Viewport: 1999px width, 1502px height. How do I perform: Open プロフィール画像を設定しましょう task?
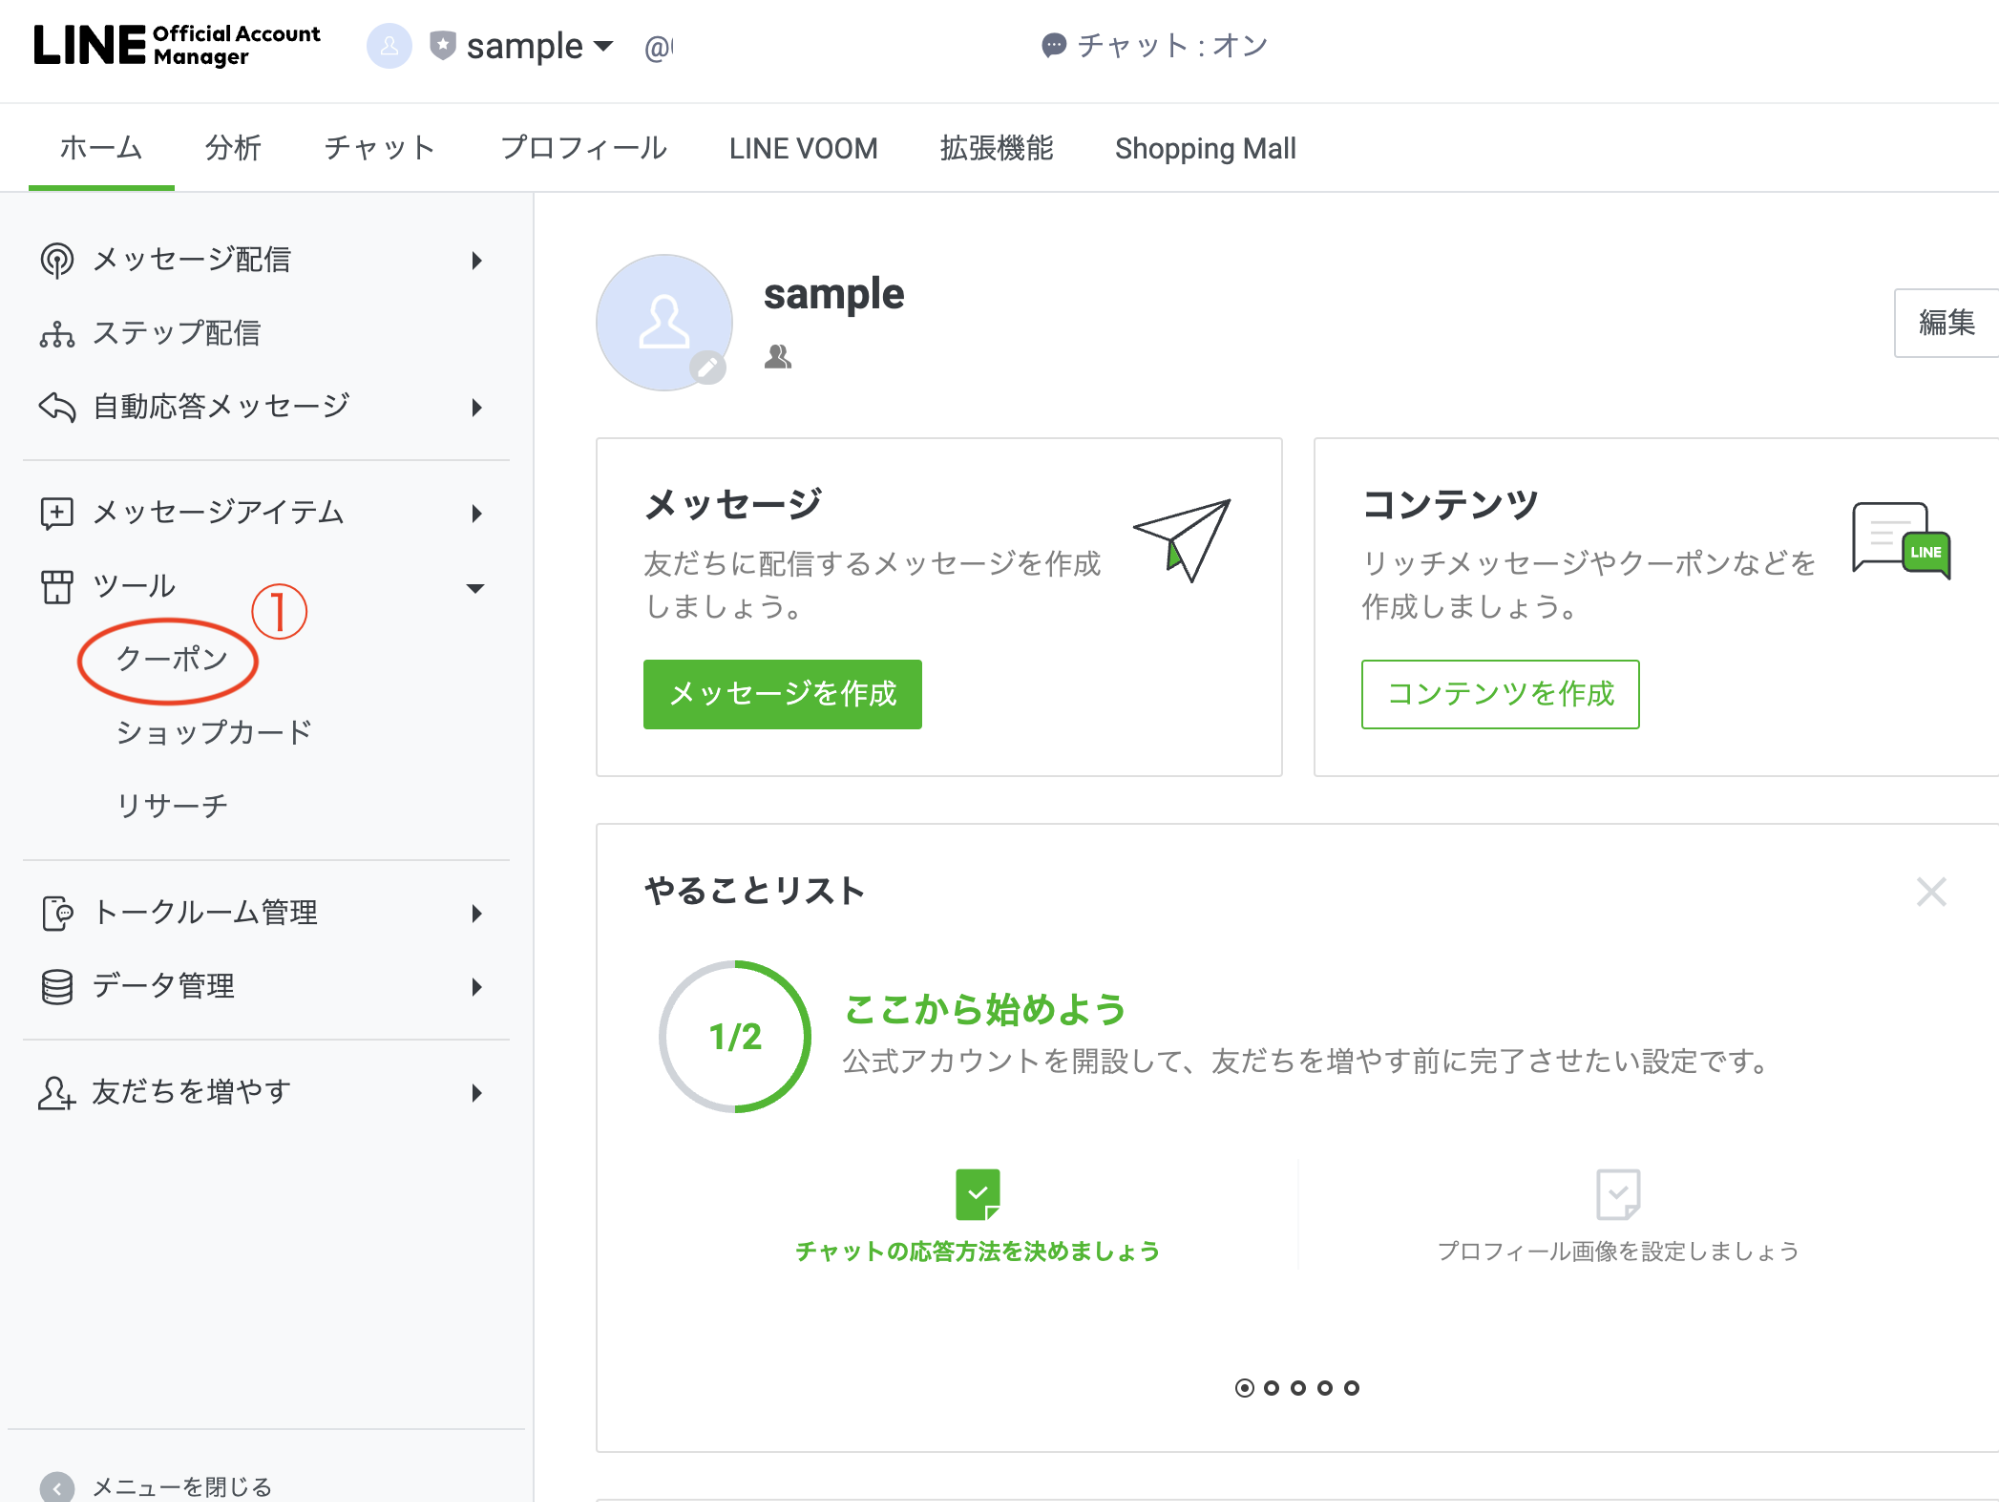point(1618,1252)
